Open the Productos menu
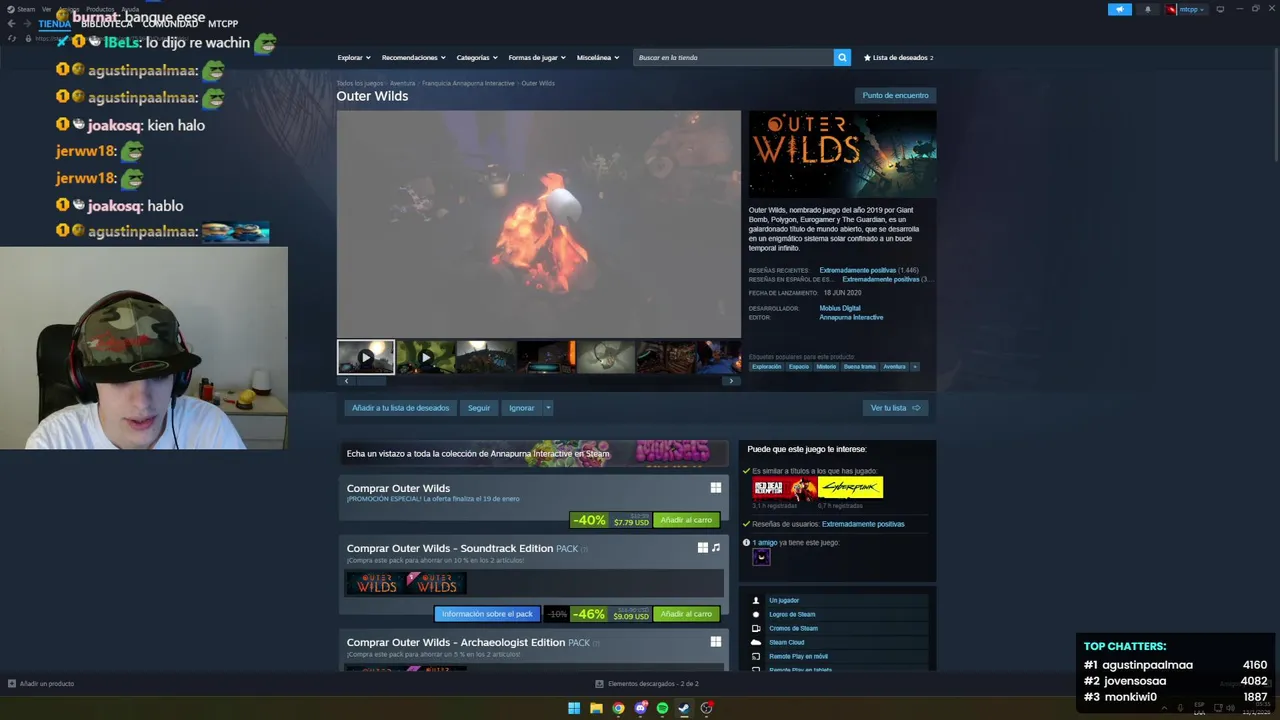The height and width of the screenshot is (720, 1280). 100,9
